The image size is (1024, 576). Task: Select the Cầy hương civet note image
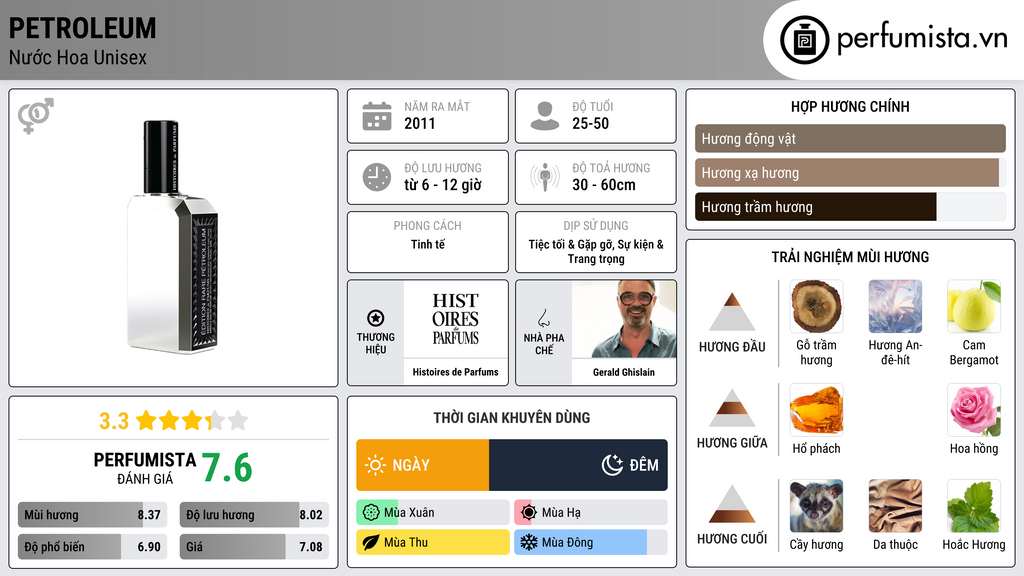coord(816,506)
